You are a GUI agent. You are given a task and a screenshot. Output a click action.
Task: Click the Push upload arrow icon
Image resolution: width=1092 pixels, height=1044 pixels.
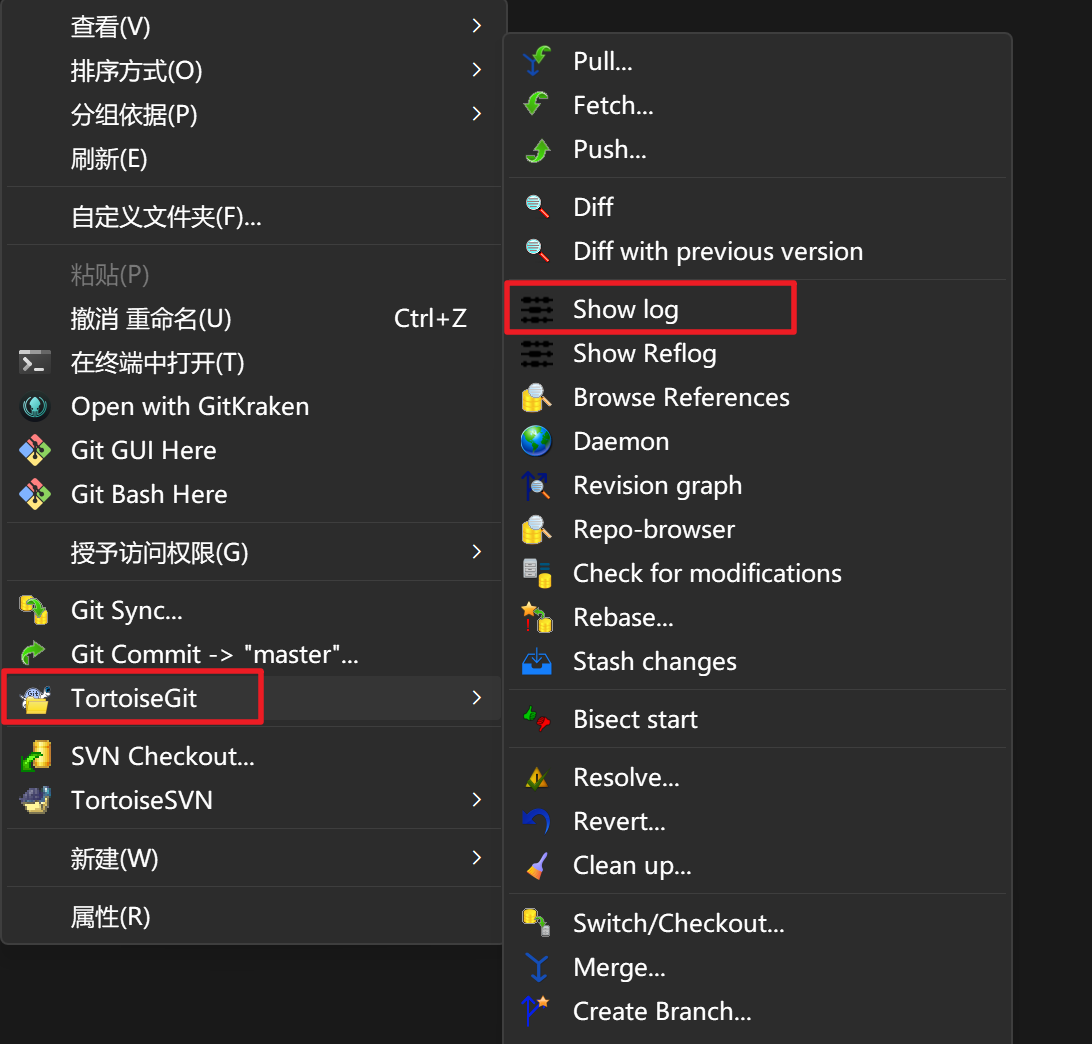537,150
